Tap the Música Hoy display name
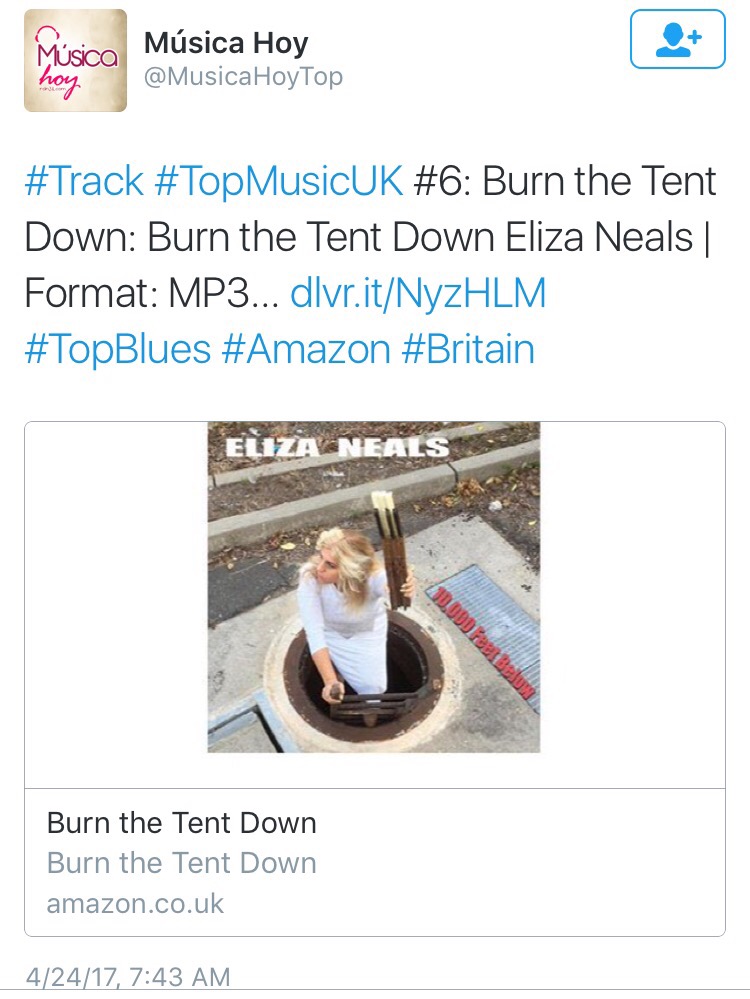 [226, 43]
